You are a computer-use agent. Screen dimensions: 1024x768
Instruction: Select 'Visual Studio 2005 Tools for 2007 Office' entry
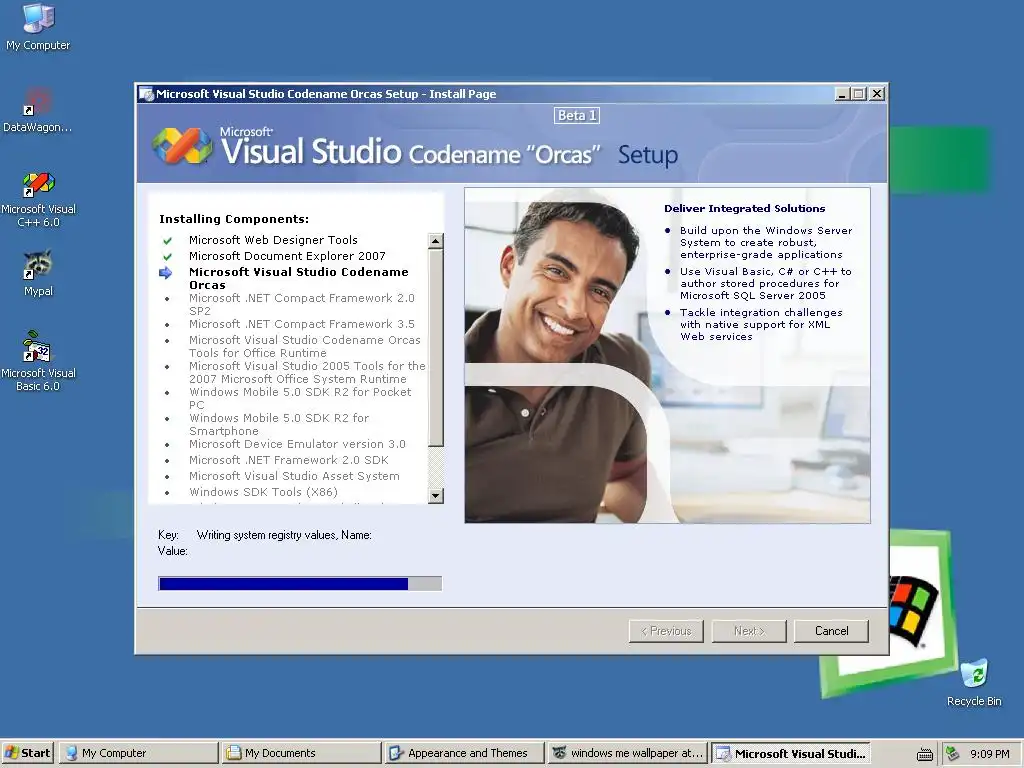coord(307,372)
